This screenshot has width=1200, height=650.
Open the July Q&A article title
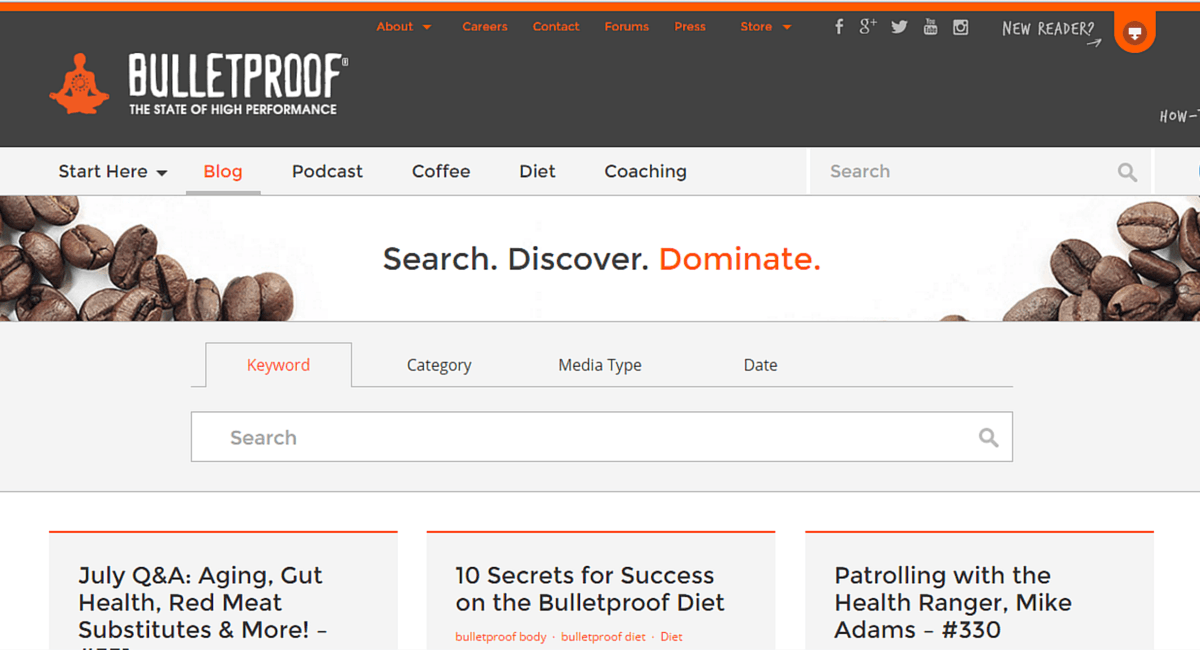pos(203,606)
